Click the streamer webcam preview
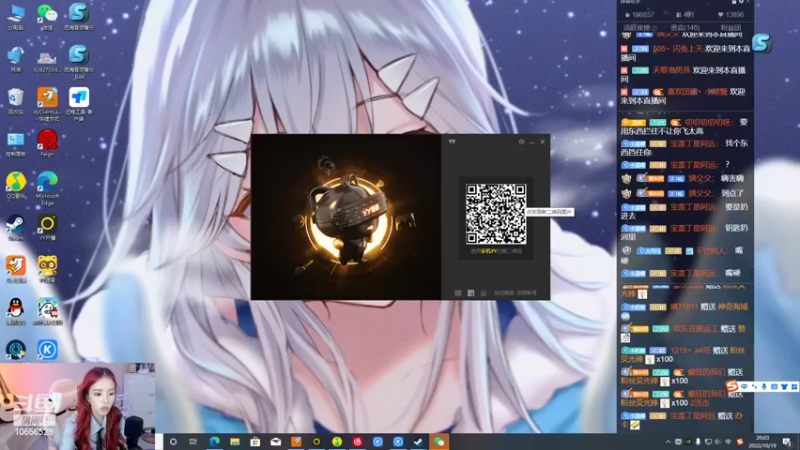 [77, 406]
